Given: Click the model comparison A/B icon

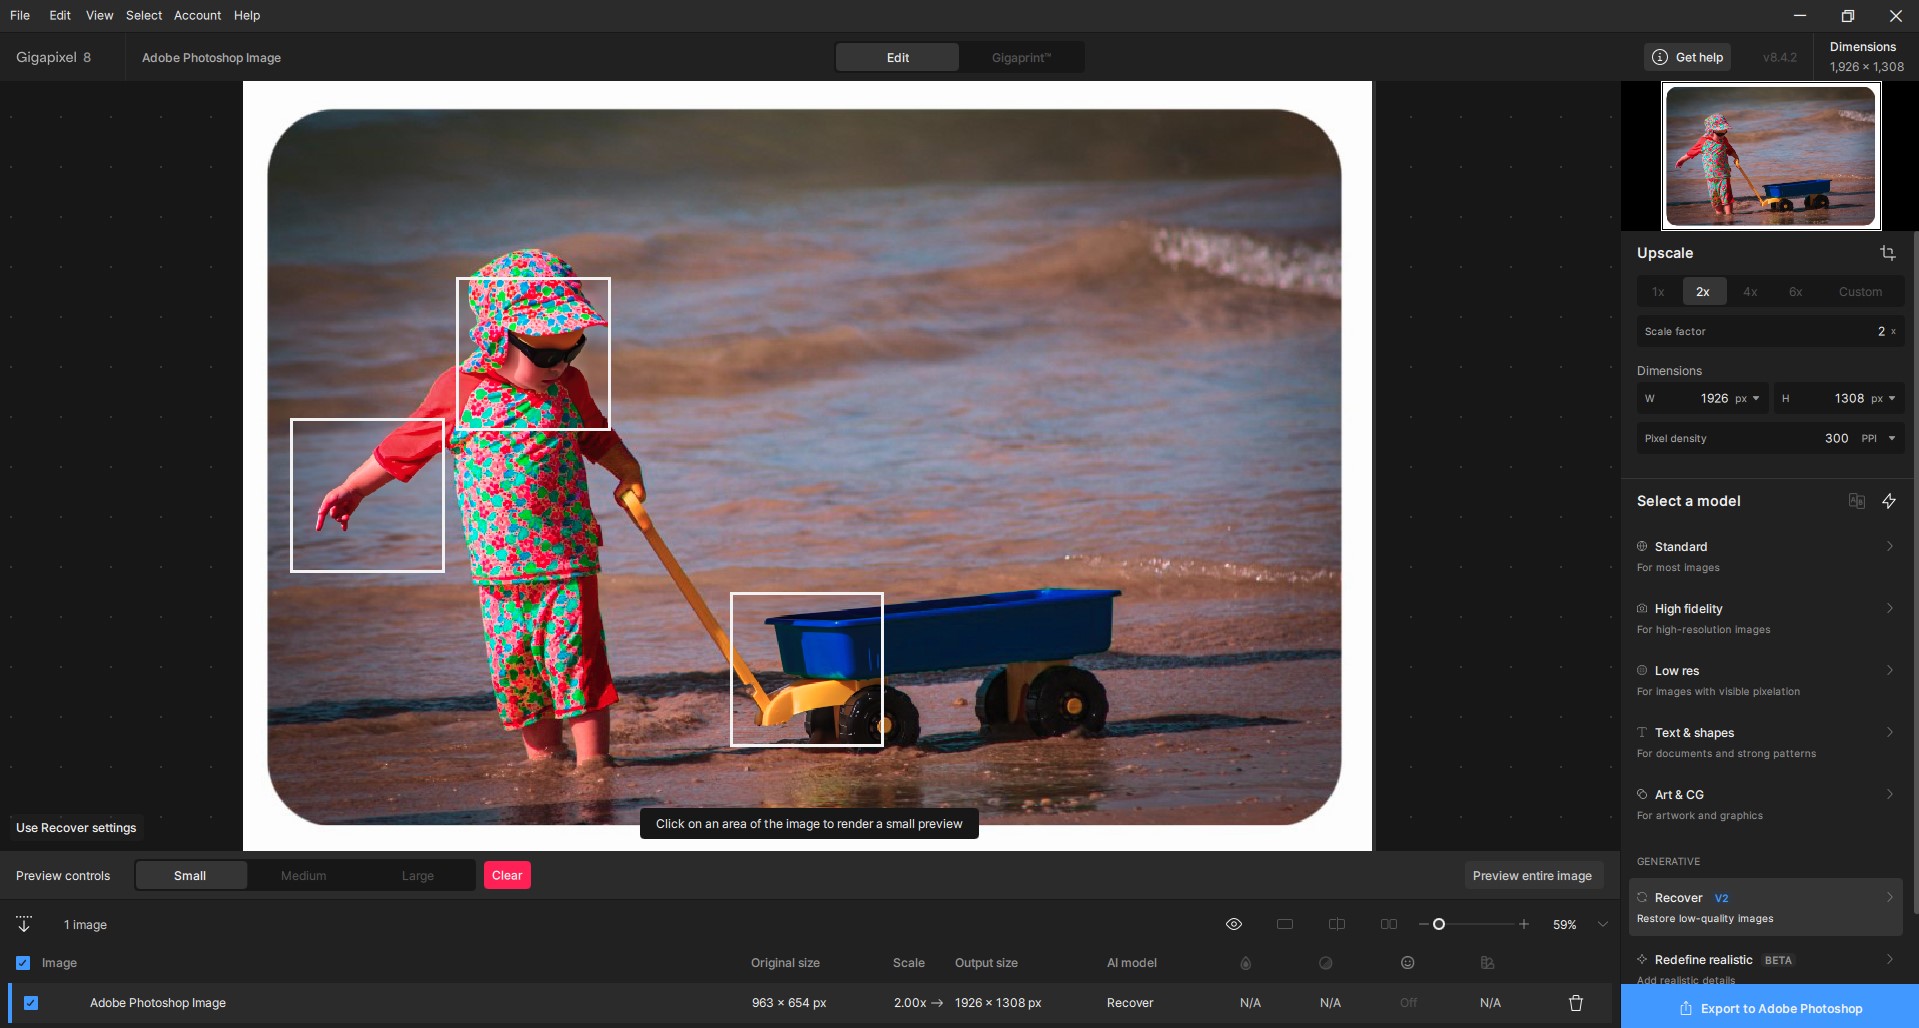Looking at the screenshot, I should coord(1856,501).
